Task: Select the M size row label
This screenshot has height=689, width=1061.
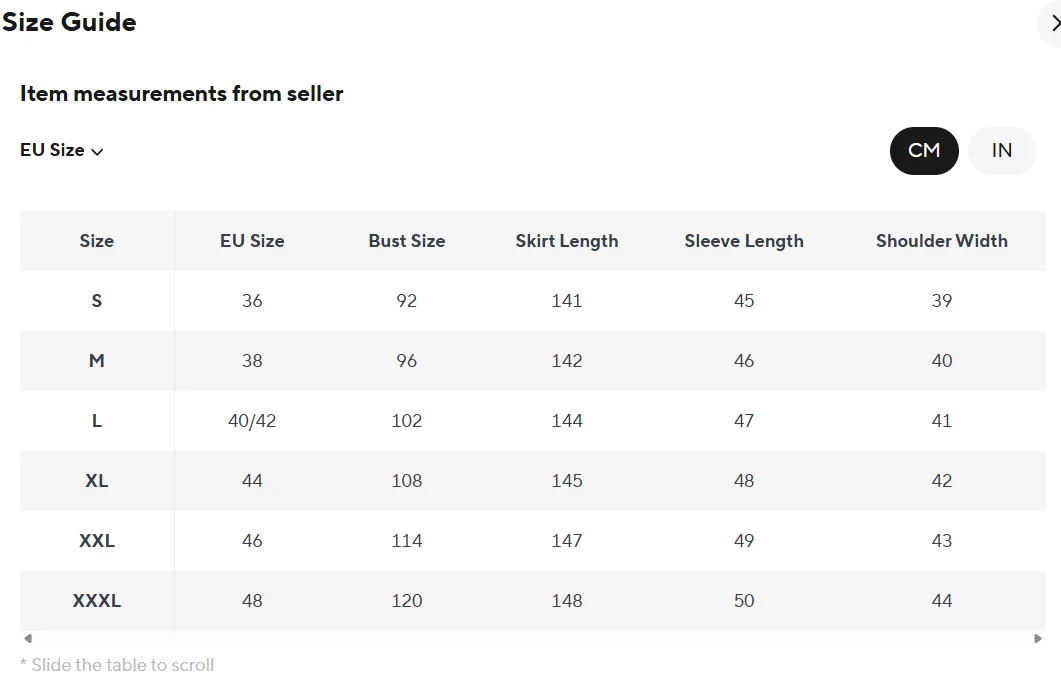Action: tap(97, 361)
